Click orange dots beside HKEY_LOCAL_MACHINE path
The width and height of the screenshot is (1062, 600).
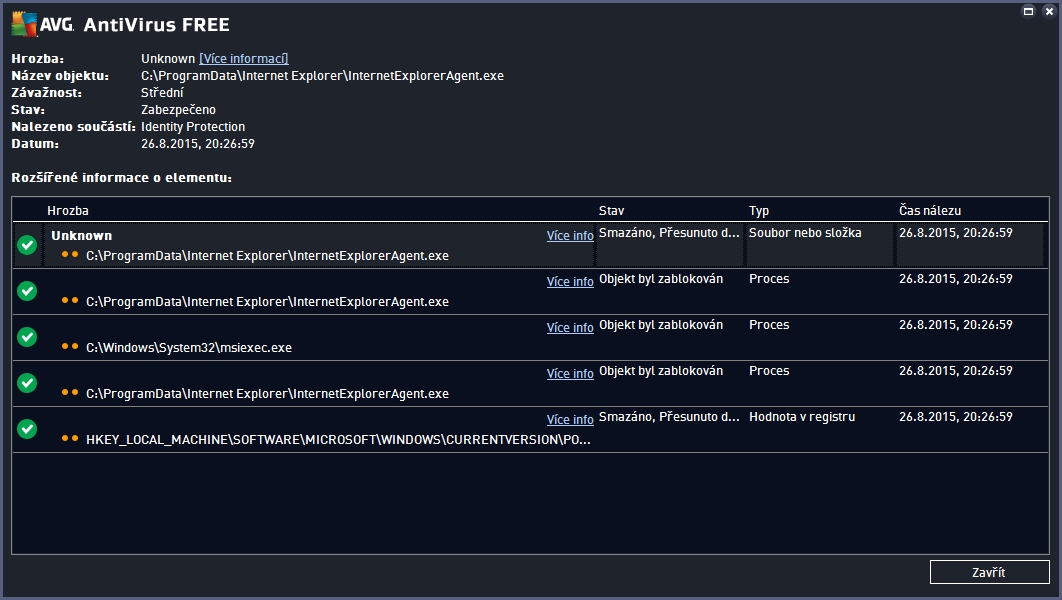[70, 438]
